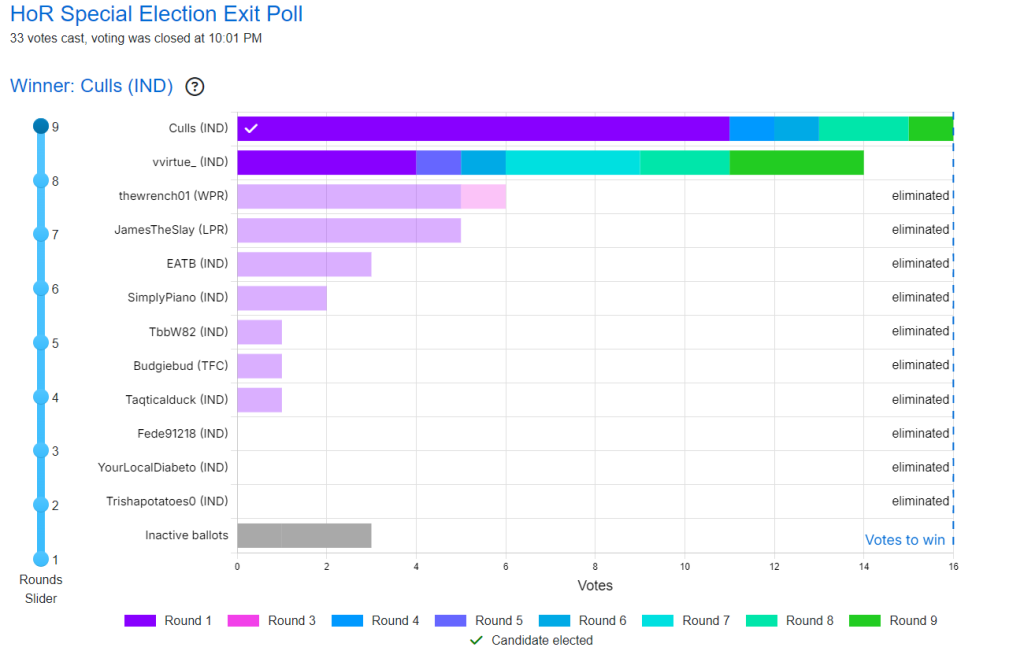
Task: Click the Votes to win label
Action: 904,540
